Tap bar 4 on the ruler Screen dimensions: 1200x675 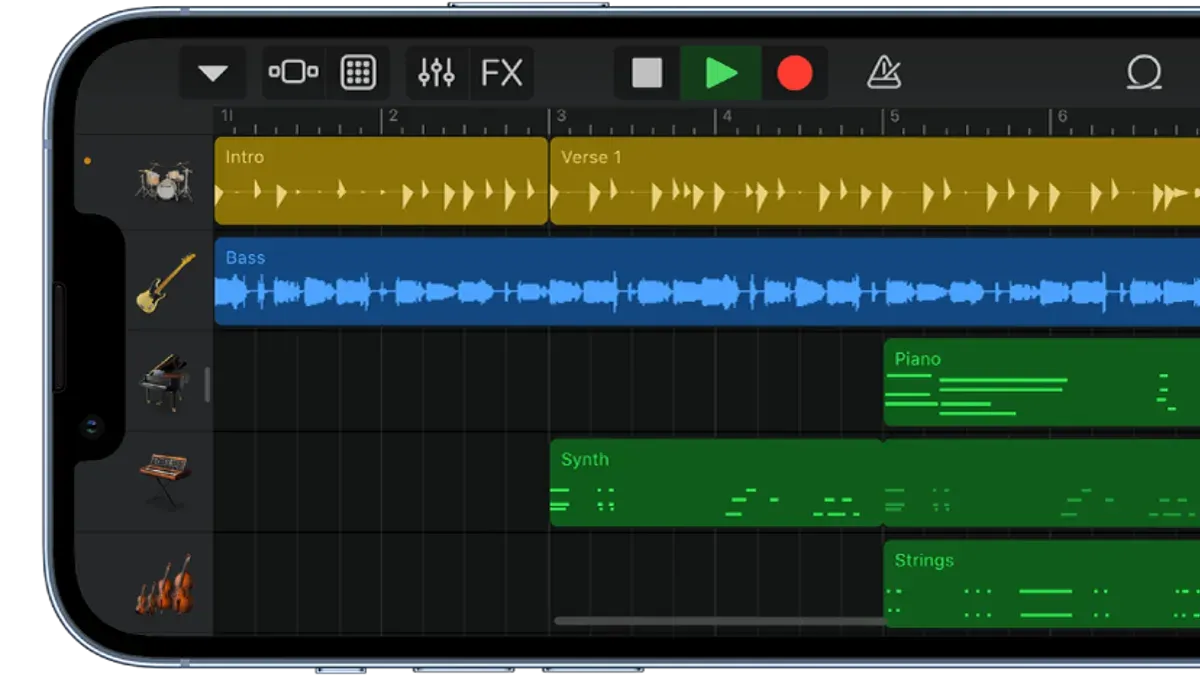point(727,116)
